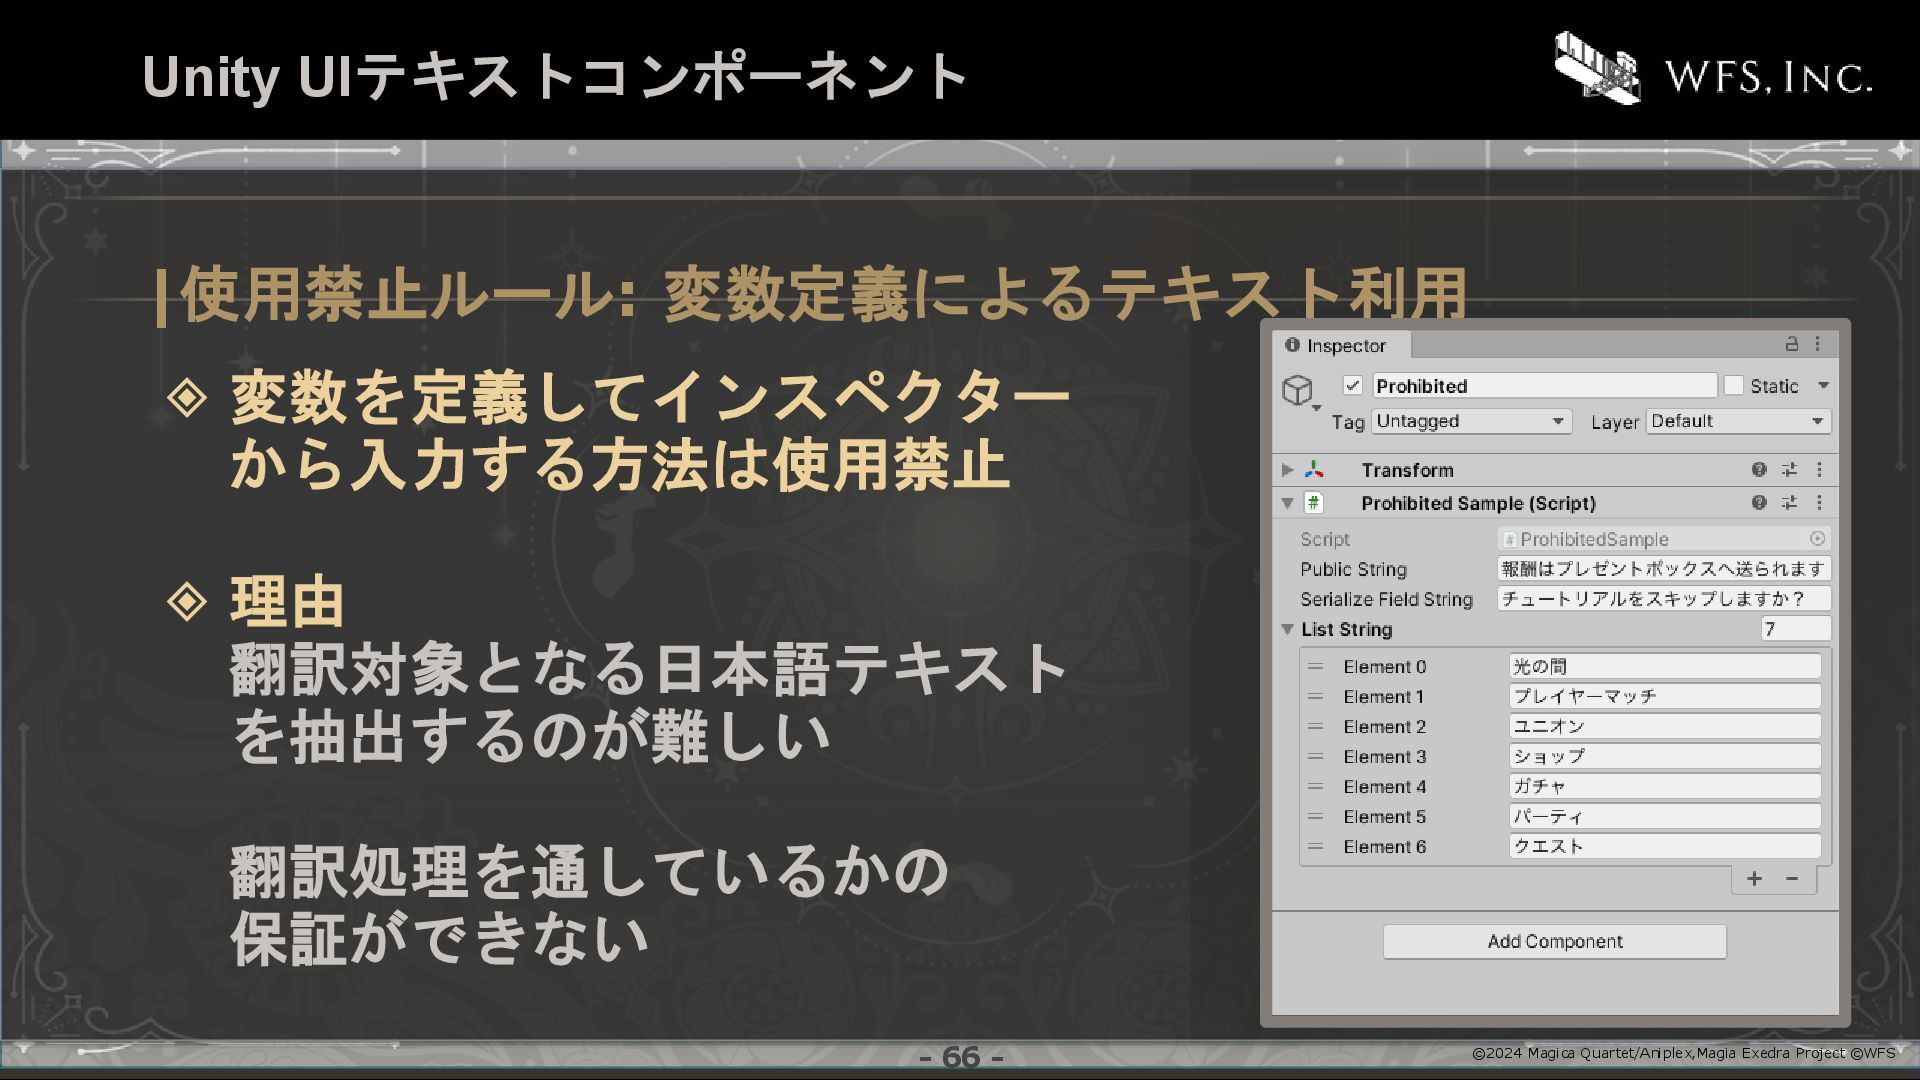1920x1080 pixels.
Task: Click drag handle beside Element 6
Action: click(1316, 847)
